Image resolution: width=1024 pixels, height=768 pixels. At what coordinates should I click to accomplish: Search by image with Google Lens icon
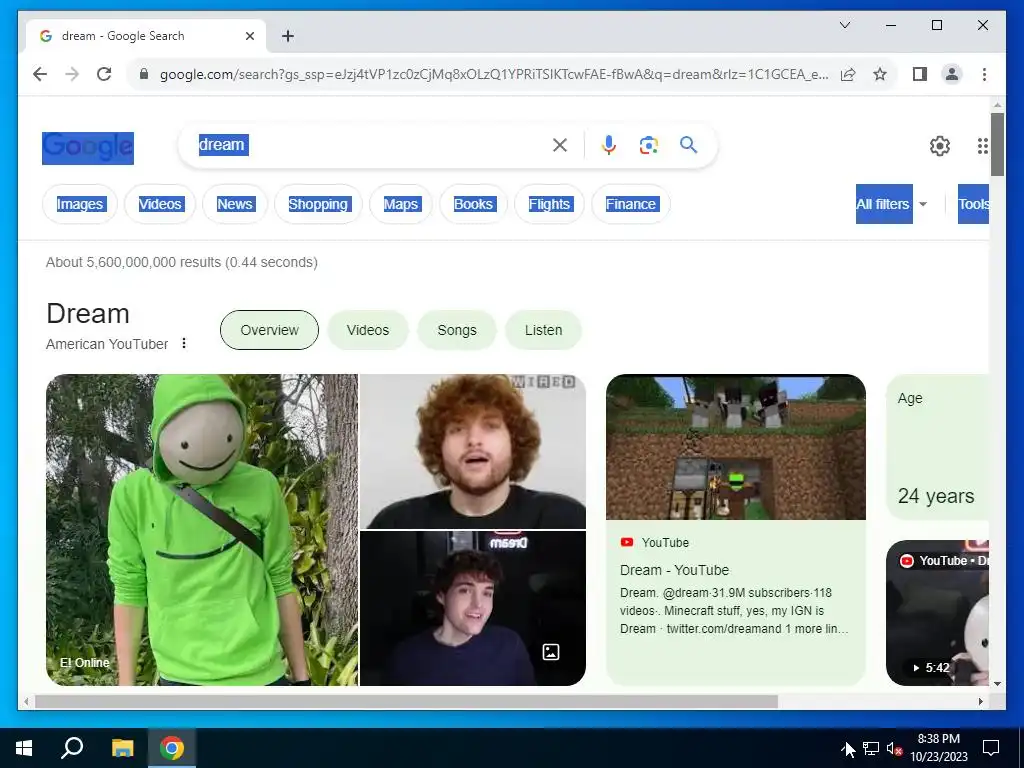(x=648, y=145)
